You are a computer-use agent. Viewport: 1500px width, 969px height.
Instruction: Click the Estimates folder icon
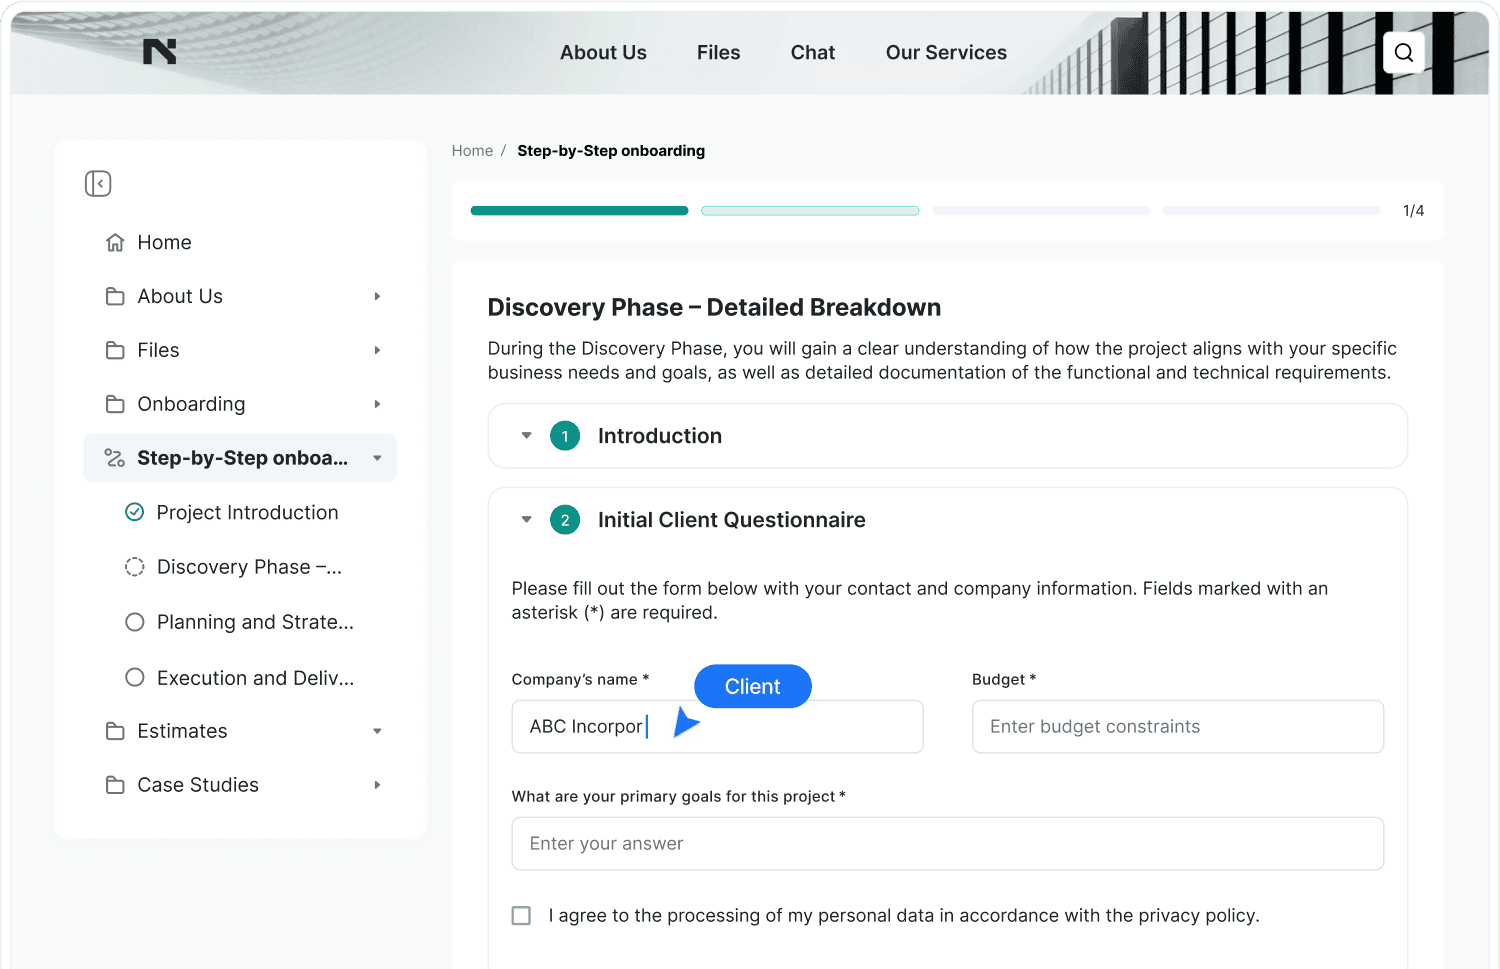(x=115, y=731)
